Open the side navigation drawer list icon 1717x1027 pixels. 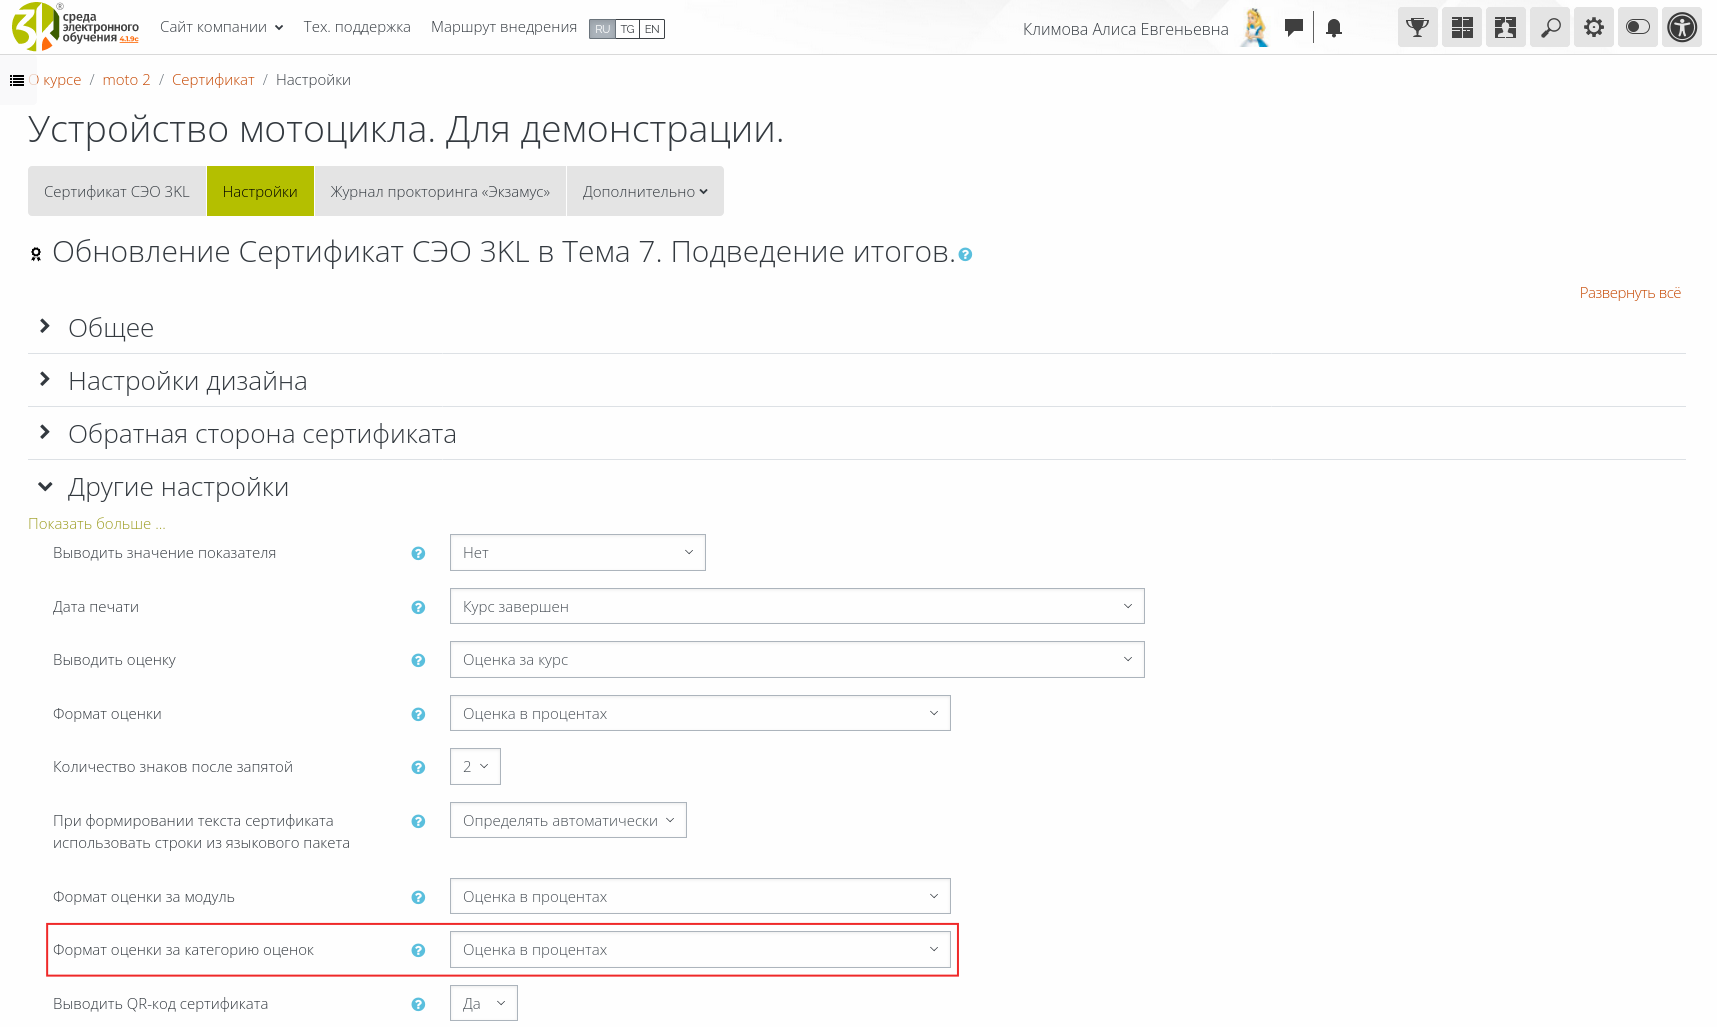click(x=17, y=80)
